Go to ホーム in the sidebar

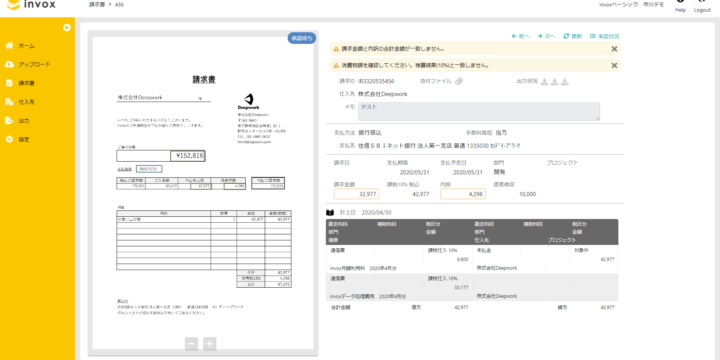point(26,46)
